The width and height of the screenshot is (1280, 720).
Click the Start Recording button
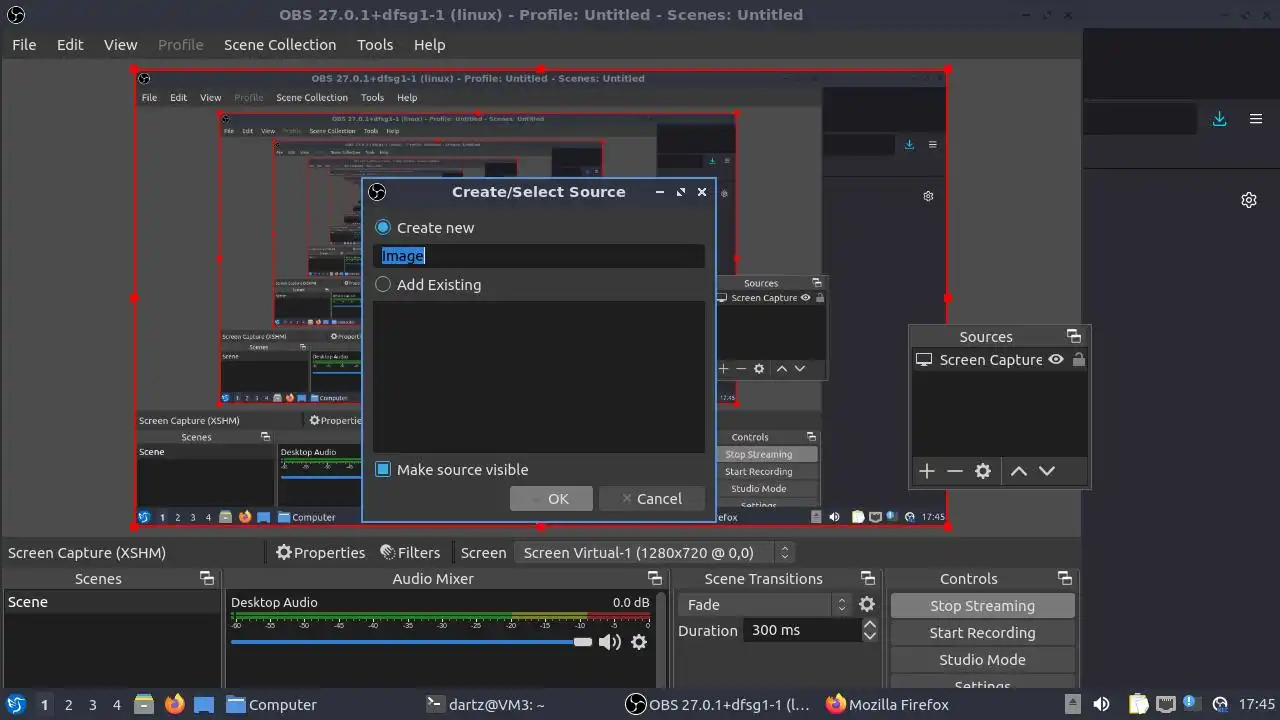(x=982, y=633)
